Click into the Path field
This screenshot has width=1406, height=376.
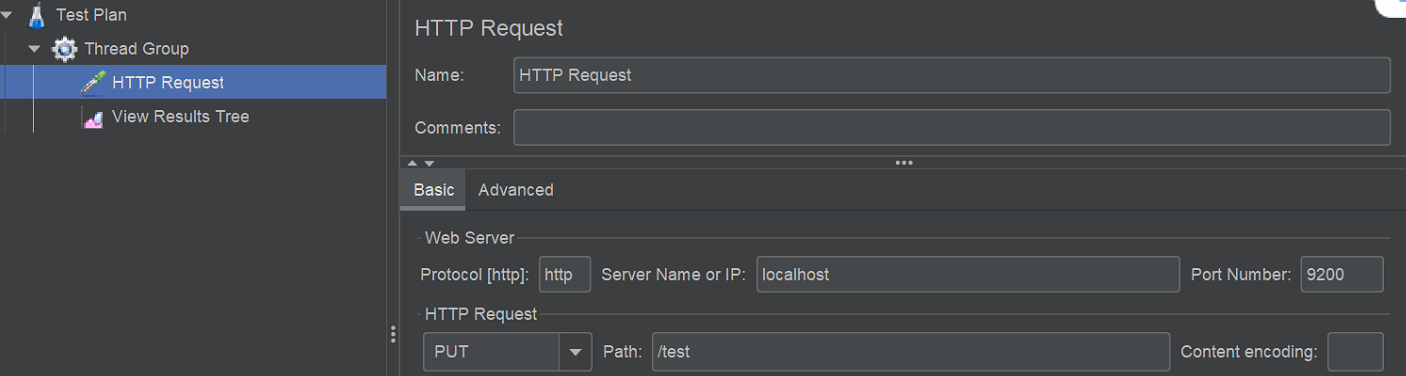click(x=911, y=352)
